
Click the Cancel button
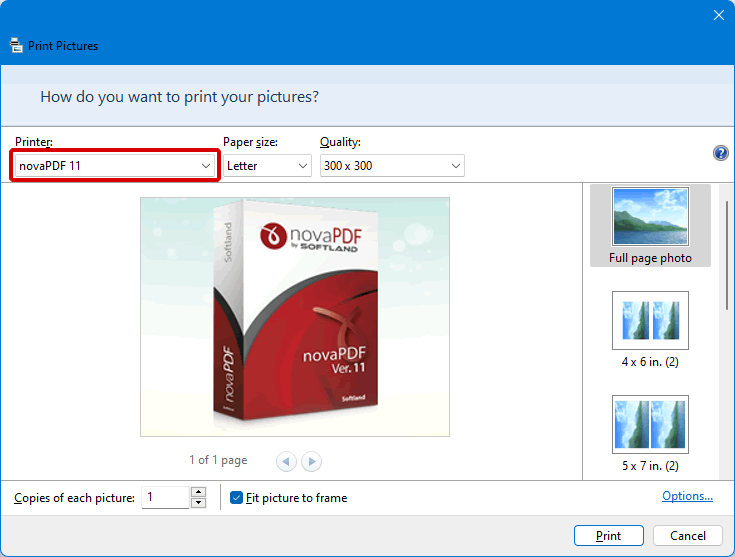(688, 535)
